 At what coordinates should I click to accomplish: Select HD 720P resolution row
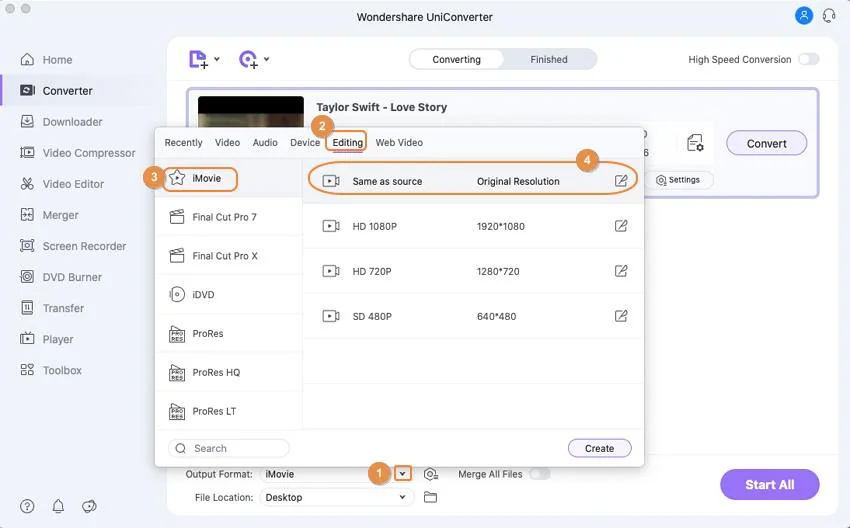pyautogui.click(x=473, y=271)
